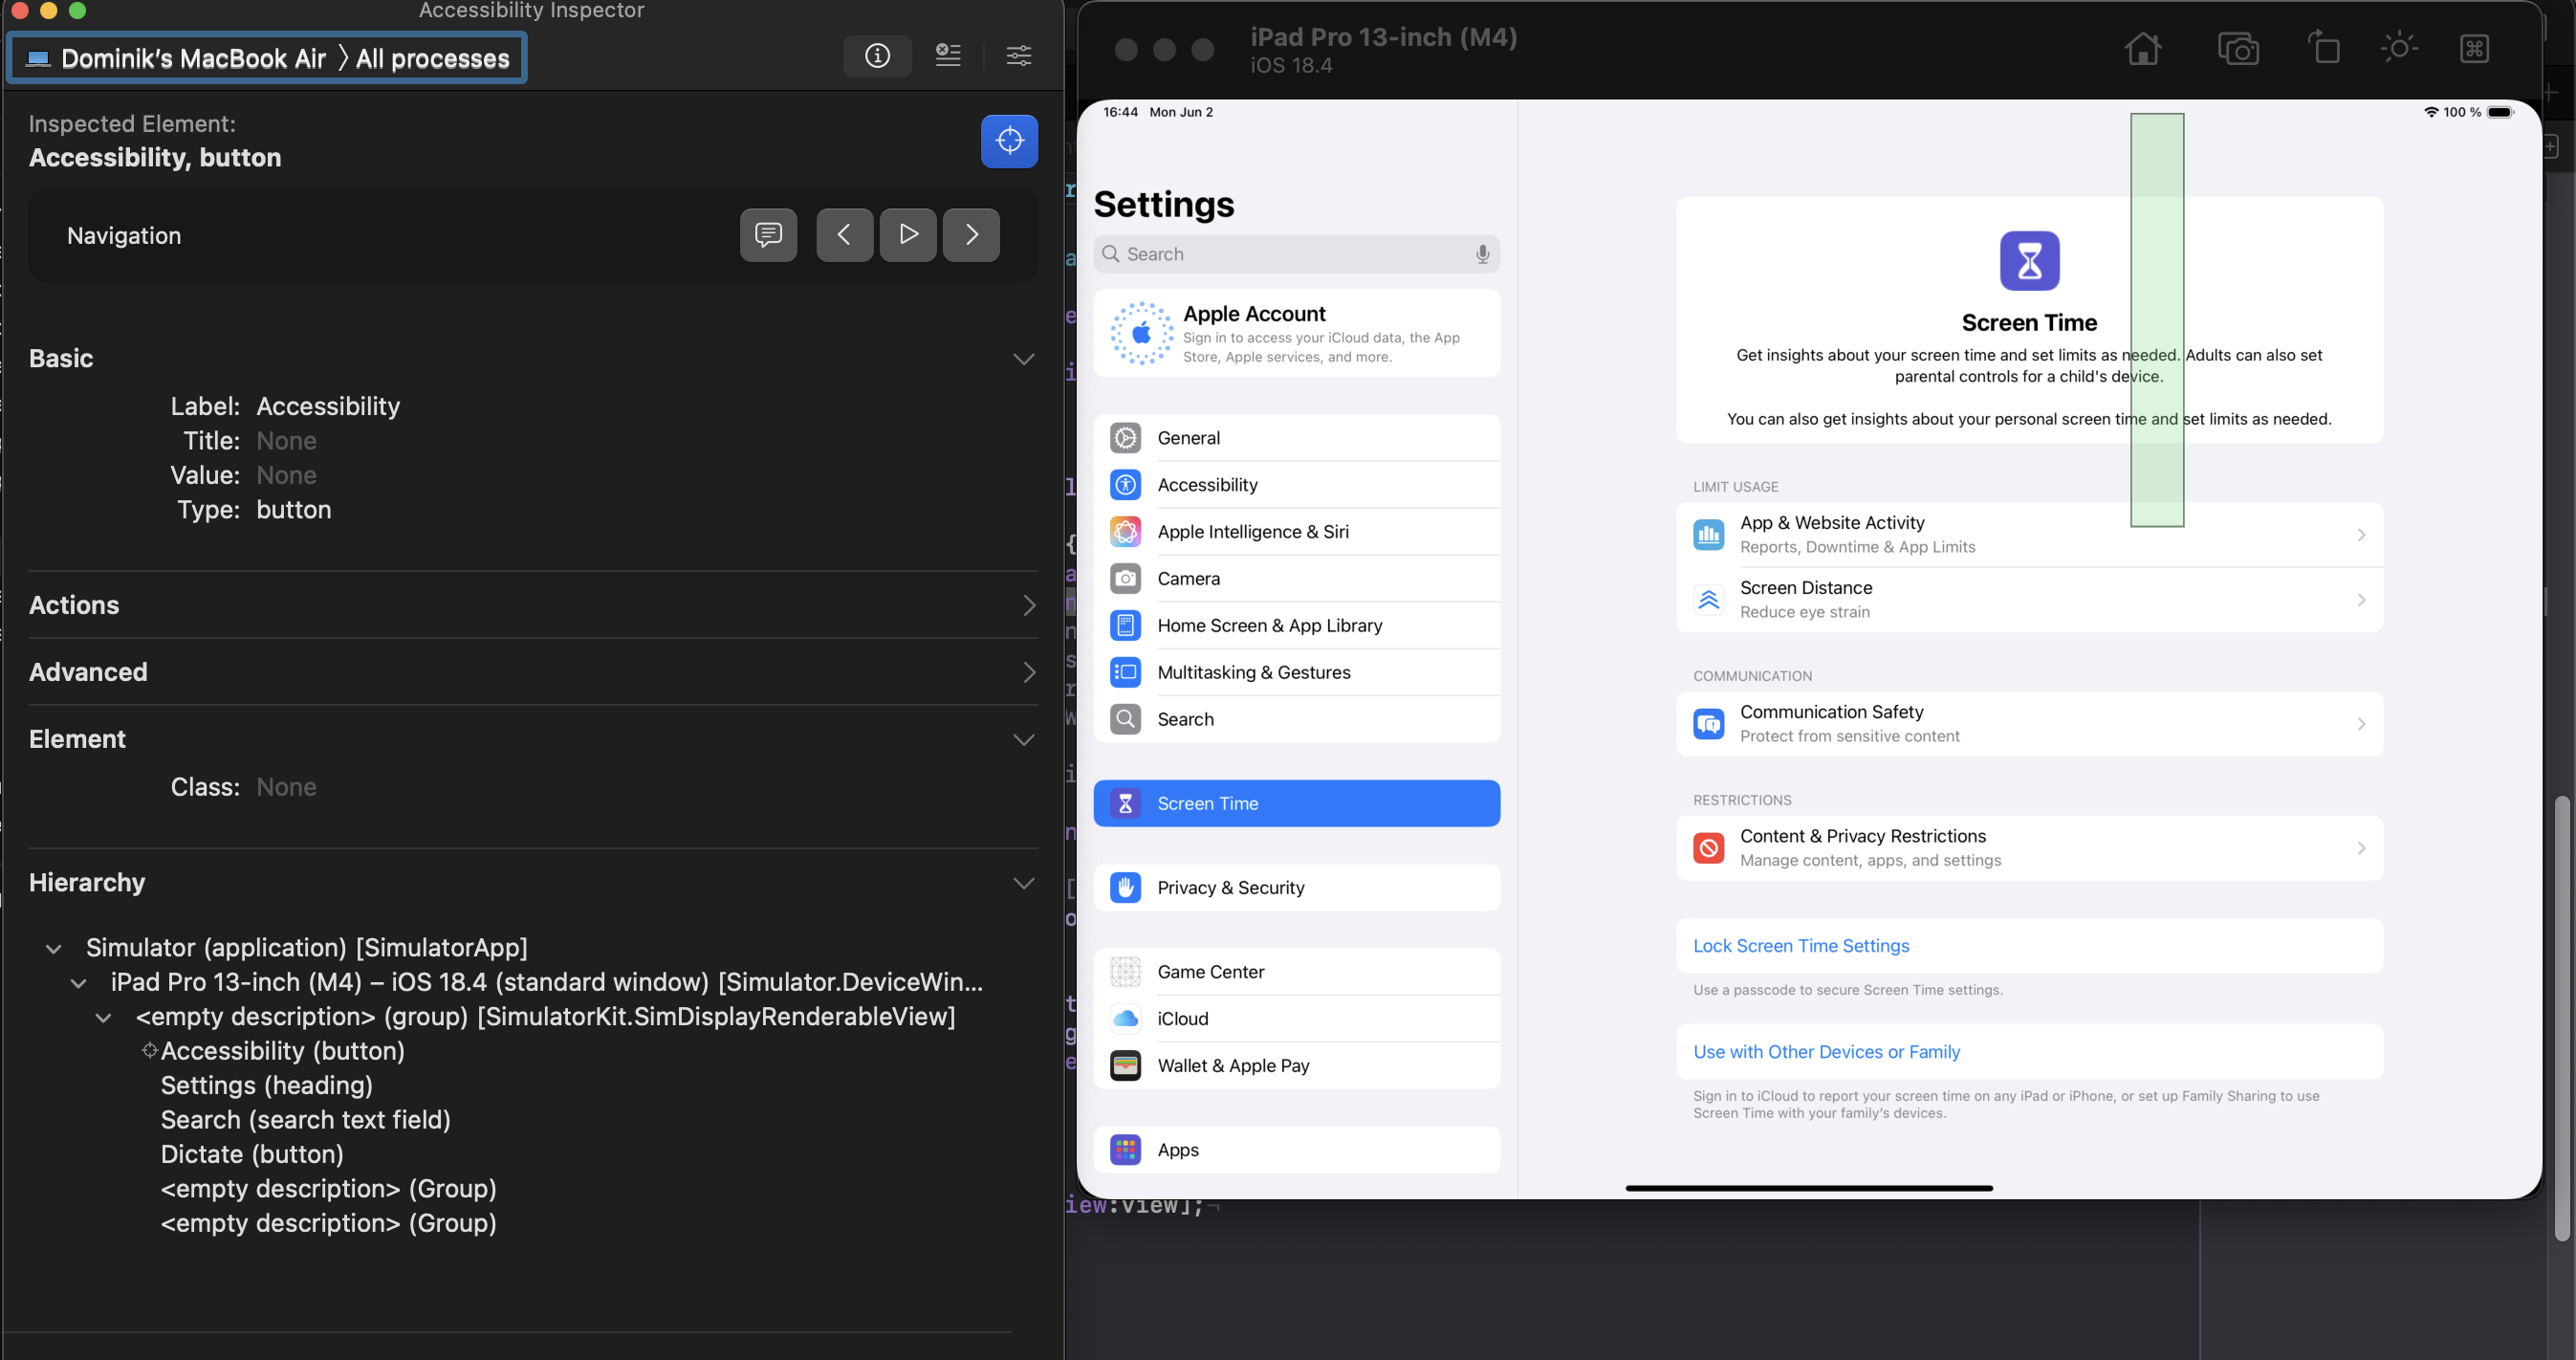
Task: Tap the Accessibility icon in Settings sidebar
Action: coord(1125,485)
